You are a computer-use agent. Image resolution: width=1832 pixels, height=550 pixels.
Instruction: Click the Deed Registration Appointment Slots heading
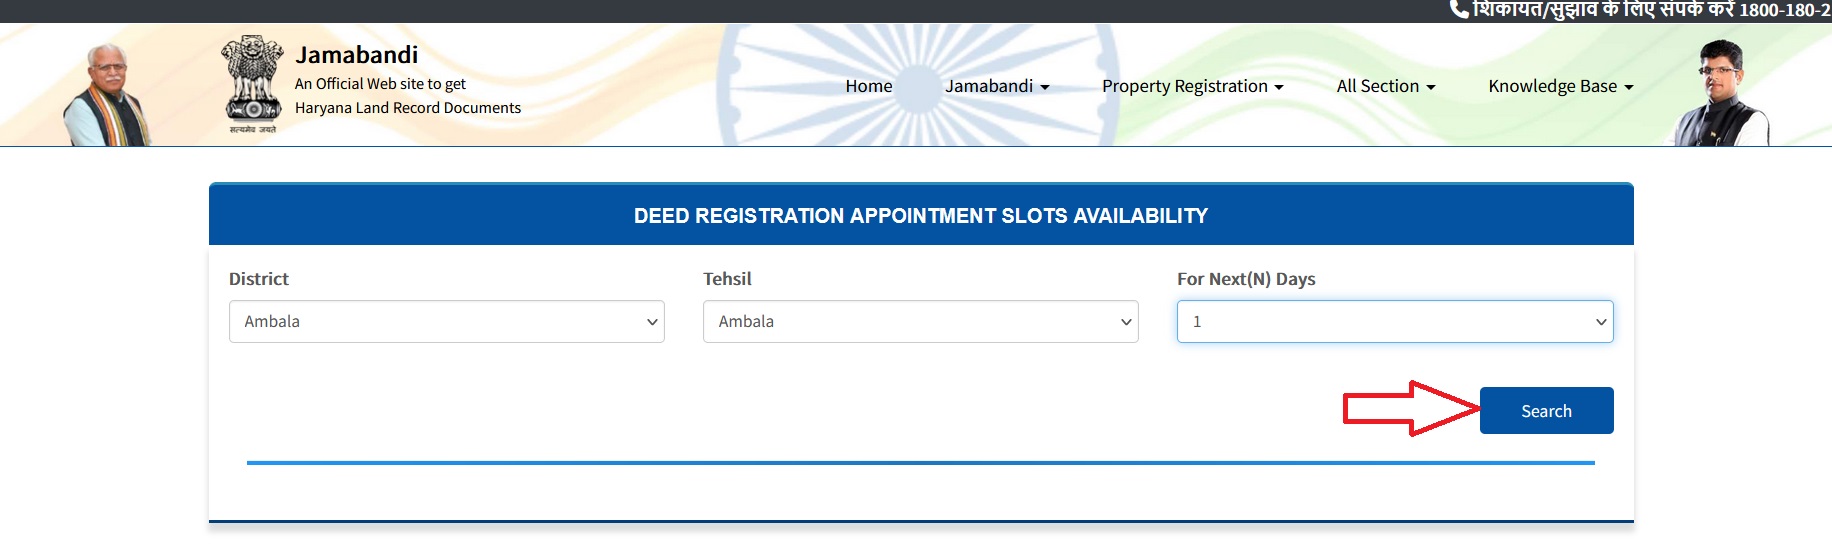920,216
